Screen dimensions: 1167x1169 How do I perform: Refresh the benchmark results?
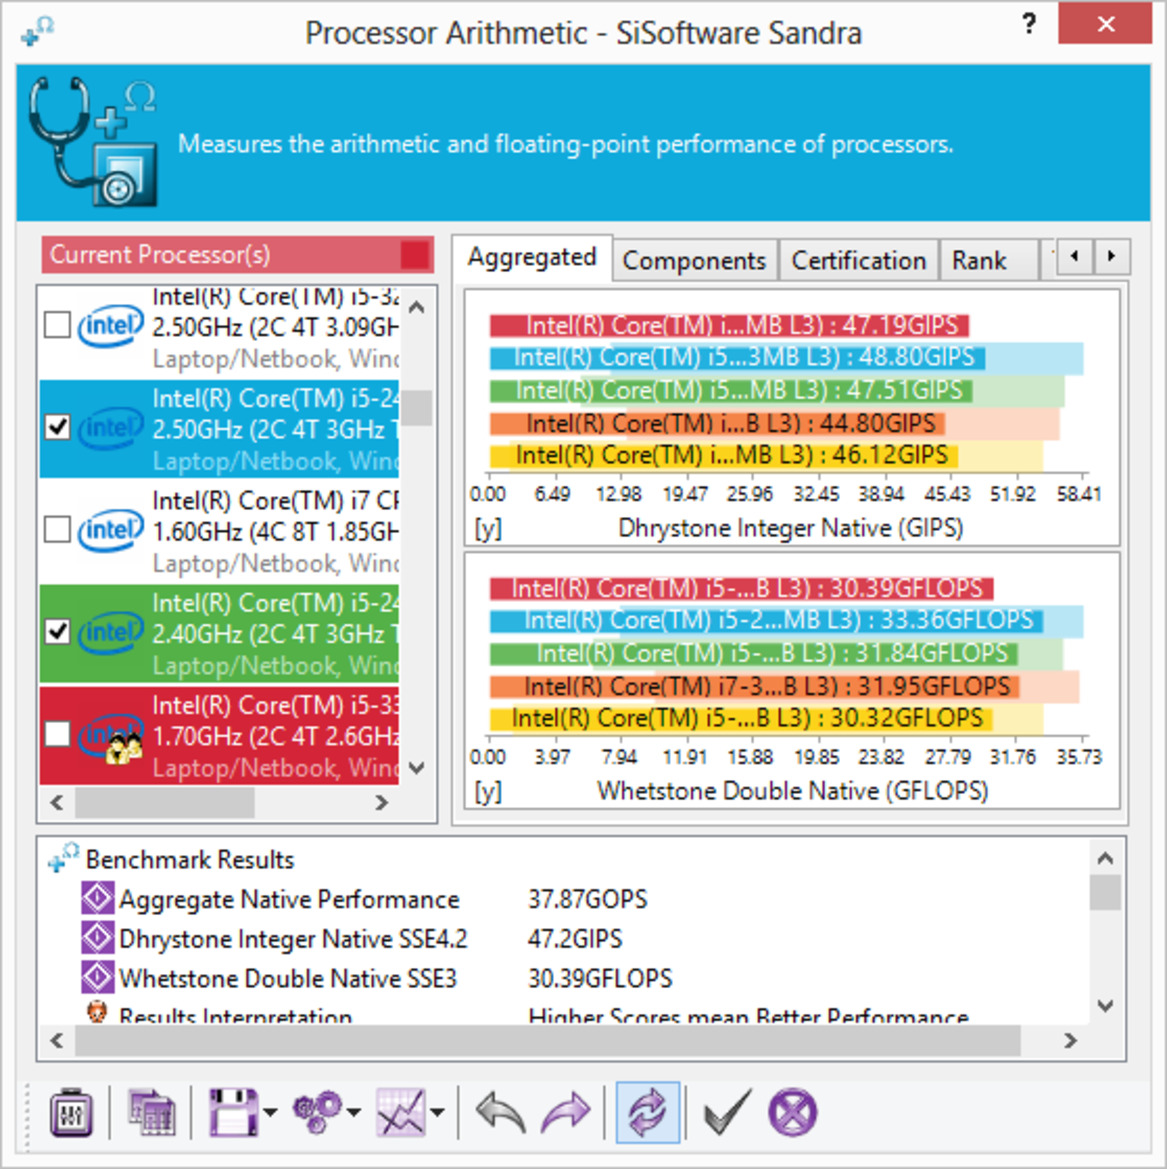tap(647, 1112)
